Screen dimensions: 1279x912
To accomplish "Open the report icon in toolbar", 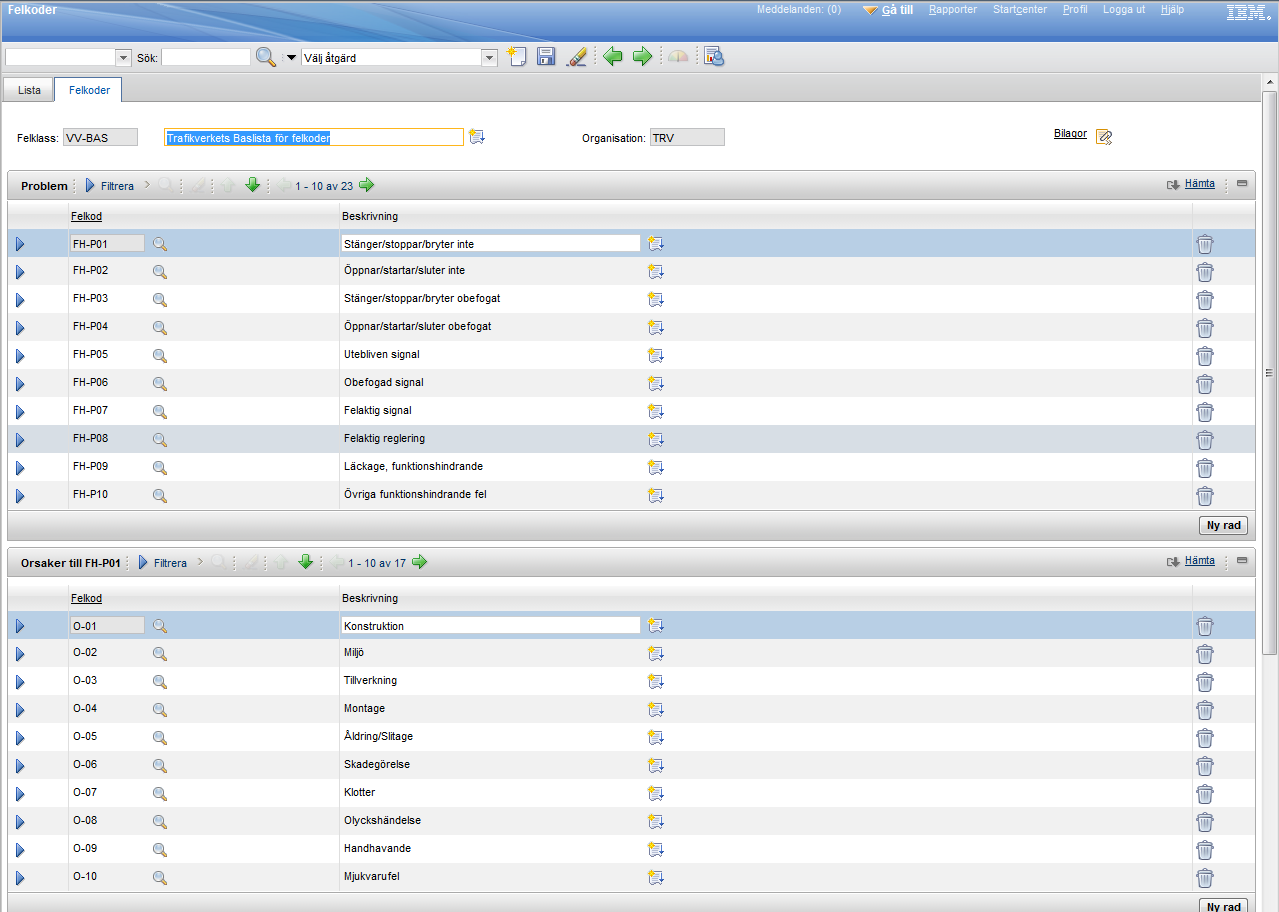I will (713, 57).
